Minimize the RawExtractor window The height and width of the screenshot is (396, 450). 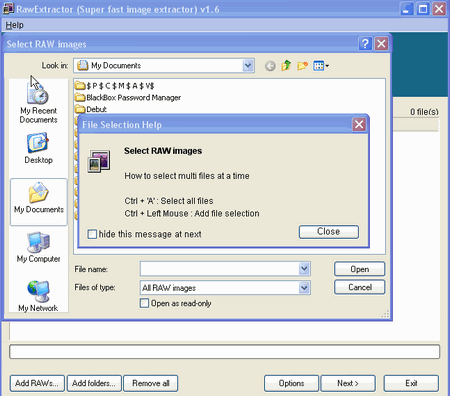[x=407, y=9]
